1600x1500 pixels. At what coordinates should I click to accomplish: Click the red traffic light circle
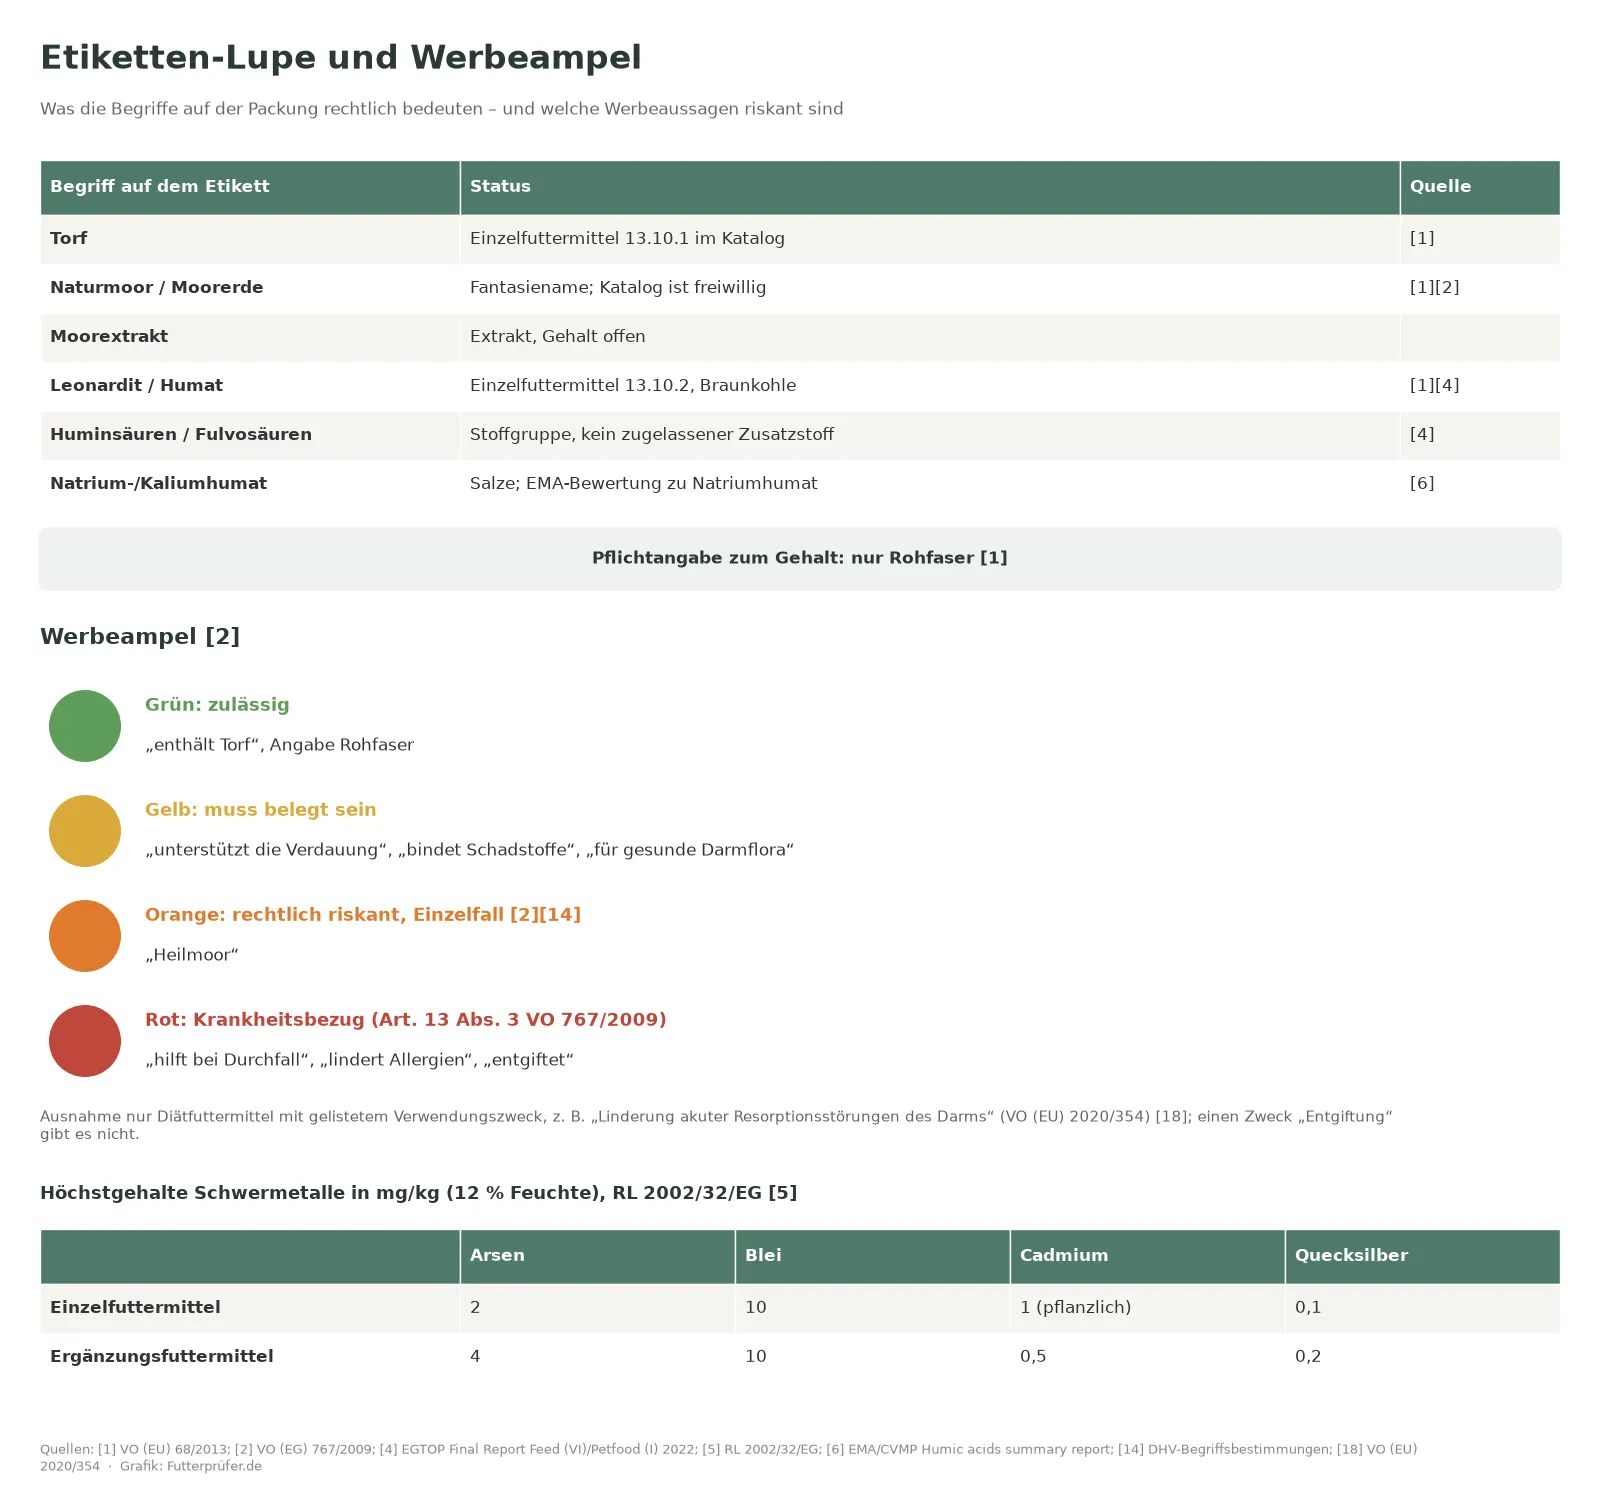pyautogui.click(x=85, y=1041)
